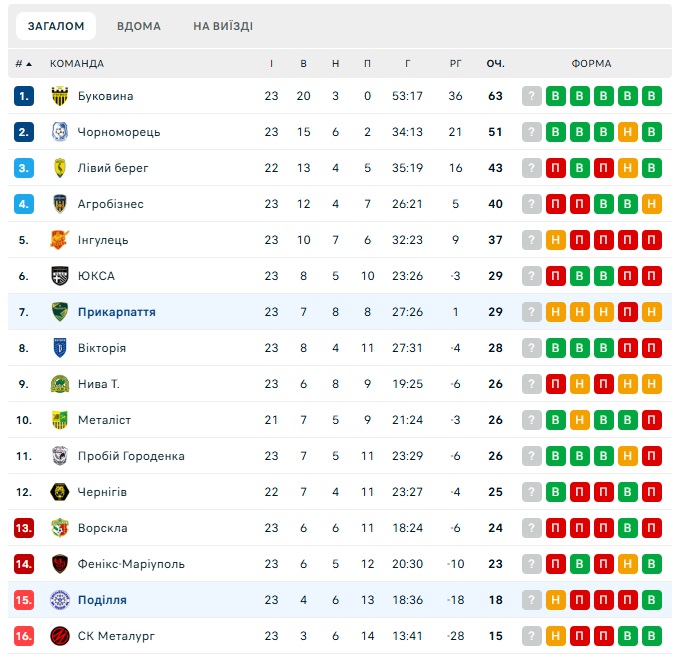Open the ЗАГАЛОМ overall standings tab
680x656 pixels.
click(56, 26)
